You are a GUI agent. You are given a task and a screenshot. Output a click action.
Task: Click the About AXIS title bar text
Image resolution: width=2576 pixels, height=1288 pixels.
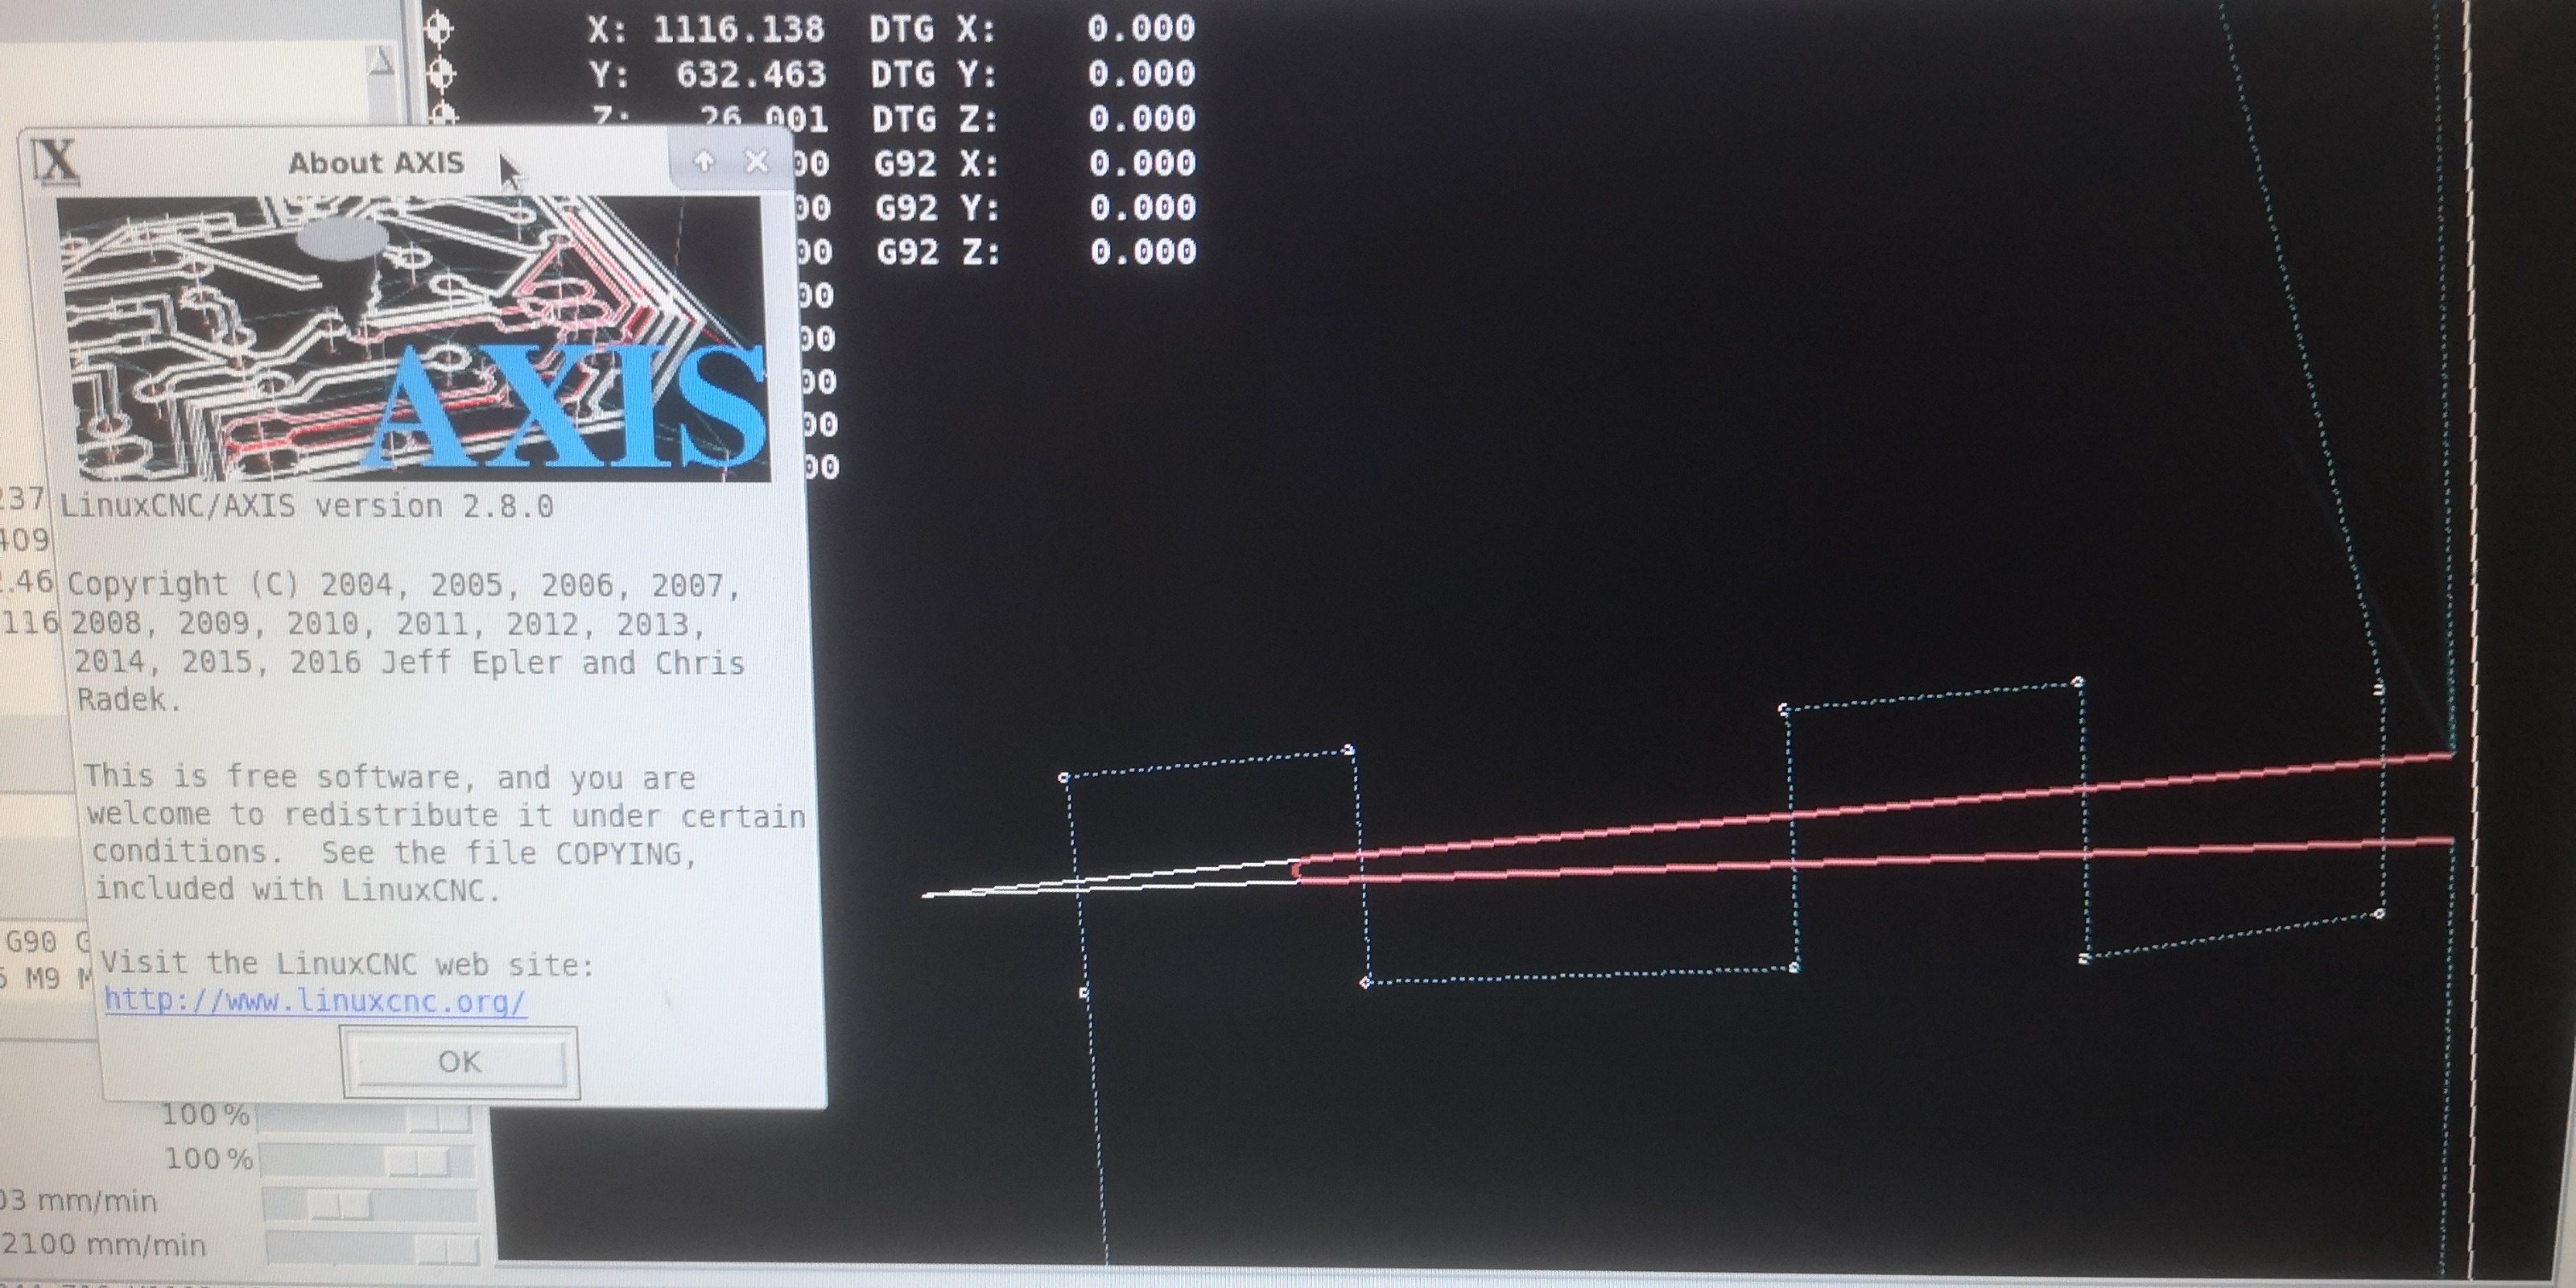pyautogui.click(x=376, y=163)
